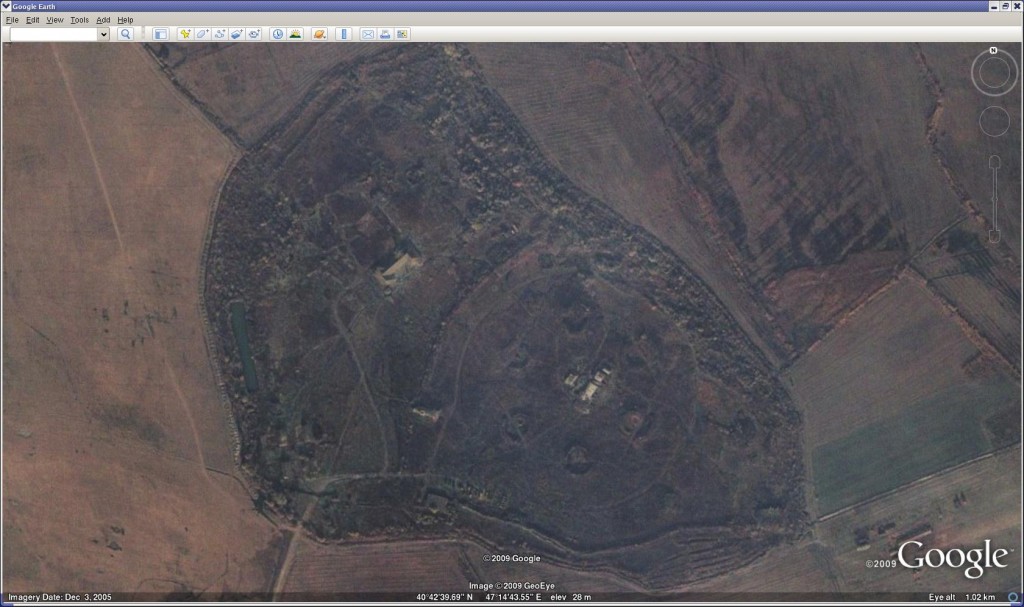
Task: Show historical imagery clock icon
Action: [277, 34]
